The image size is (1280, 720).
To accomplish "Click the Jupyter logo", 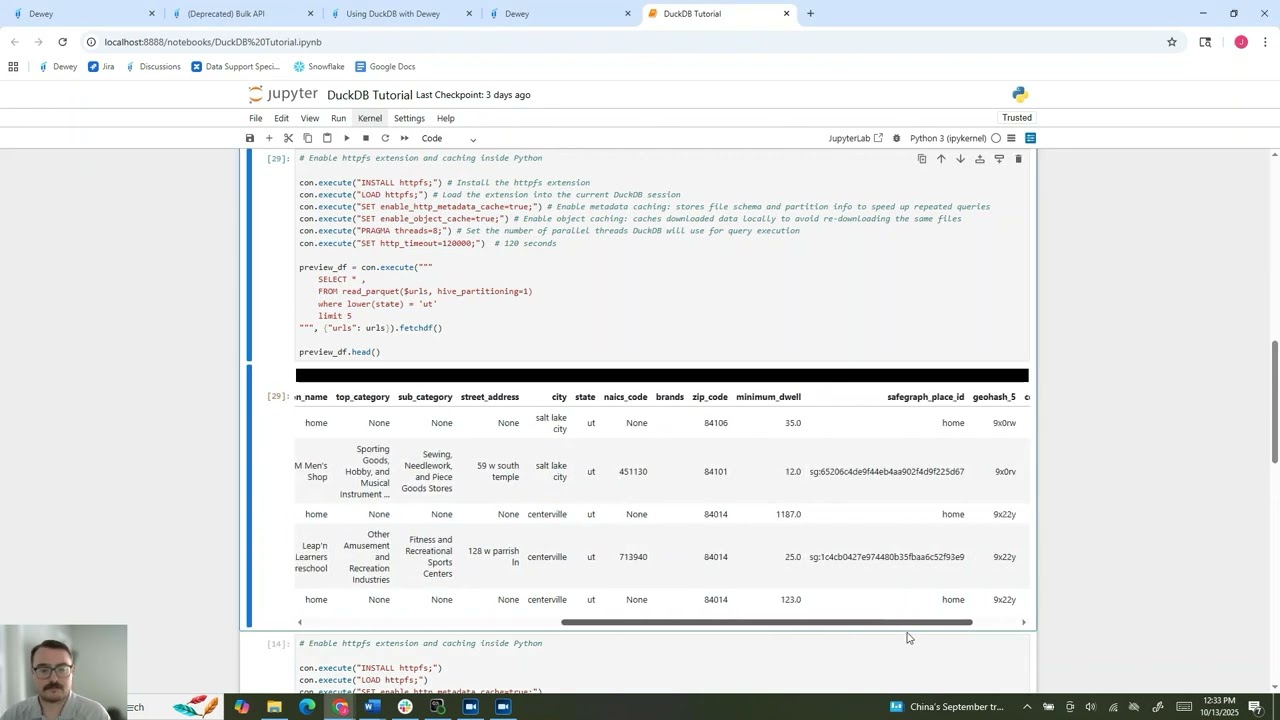I will click(283, 94).
